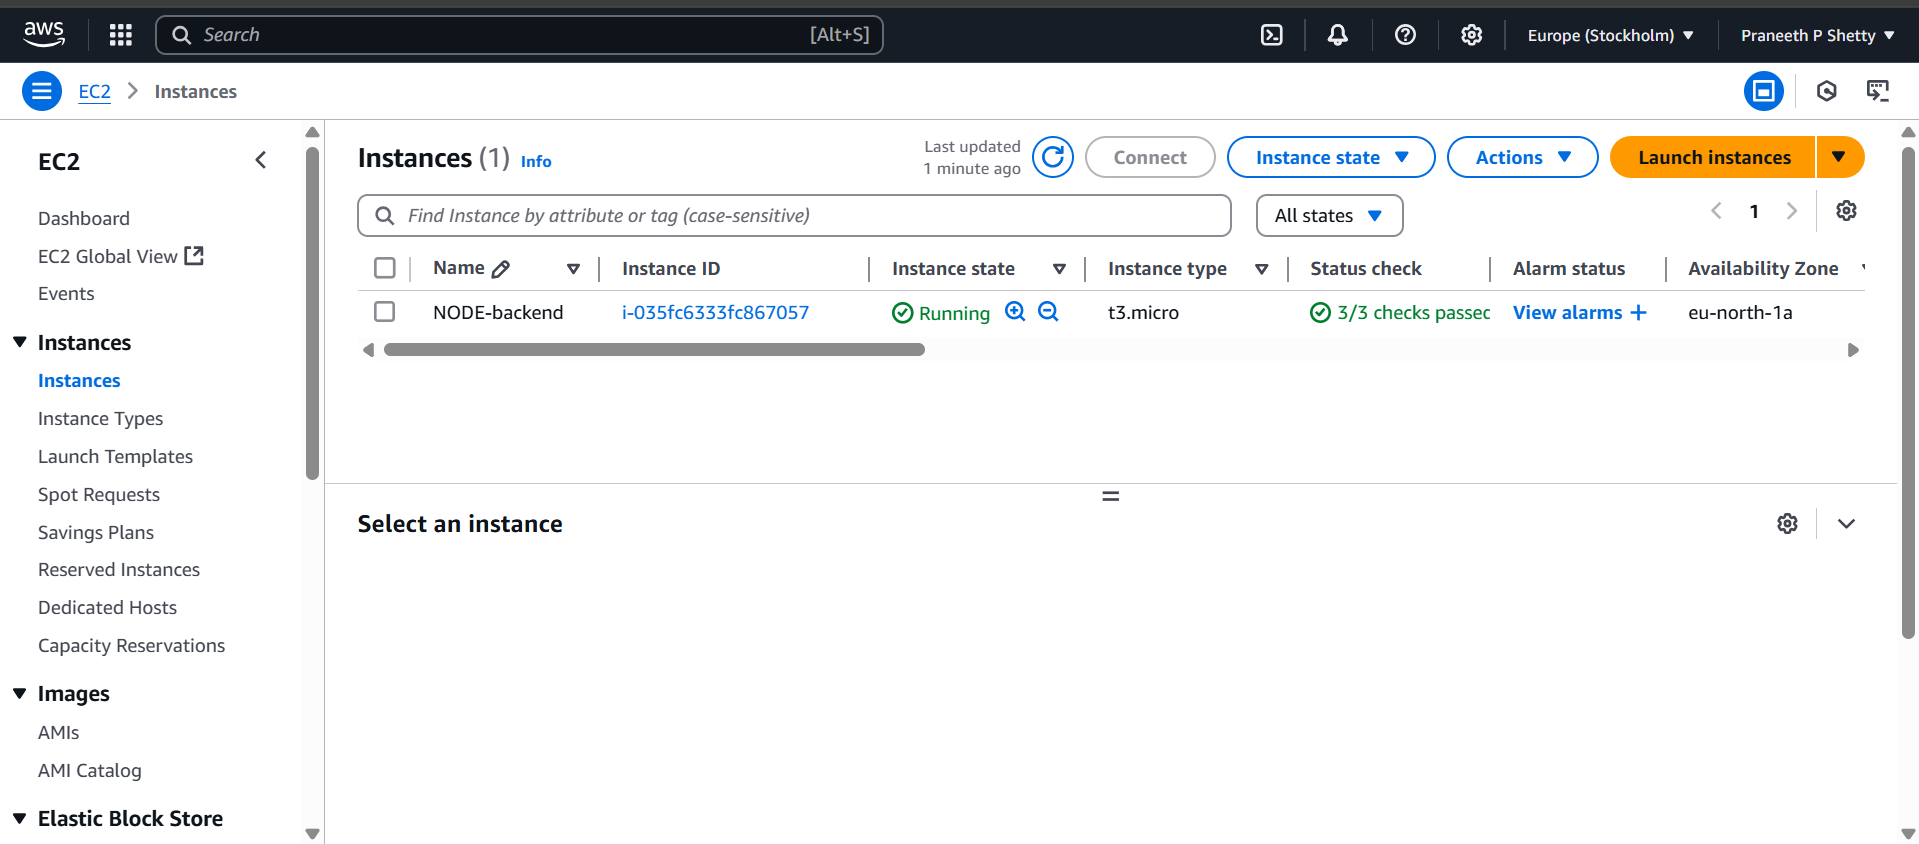Open the Instance state dropdown button
The width and height of the screenshot is (1919, 844).
(1331, 157)
